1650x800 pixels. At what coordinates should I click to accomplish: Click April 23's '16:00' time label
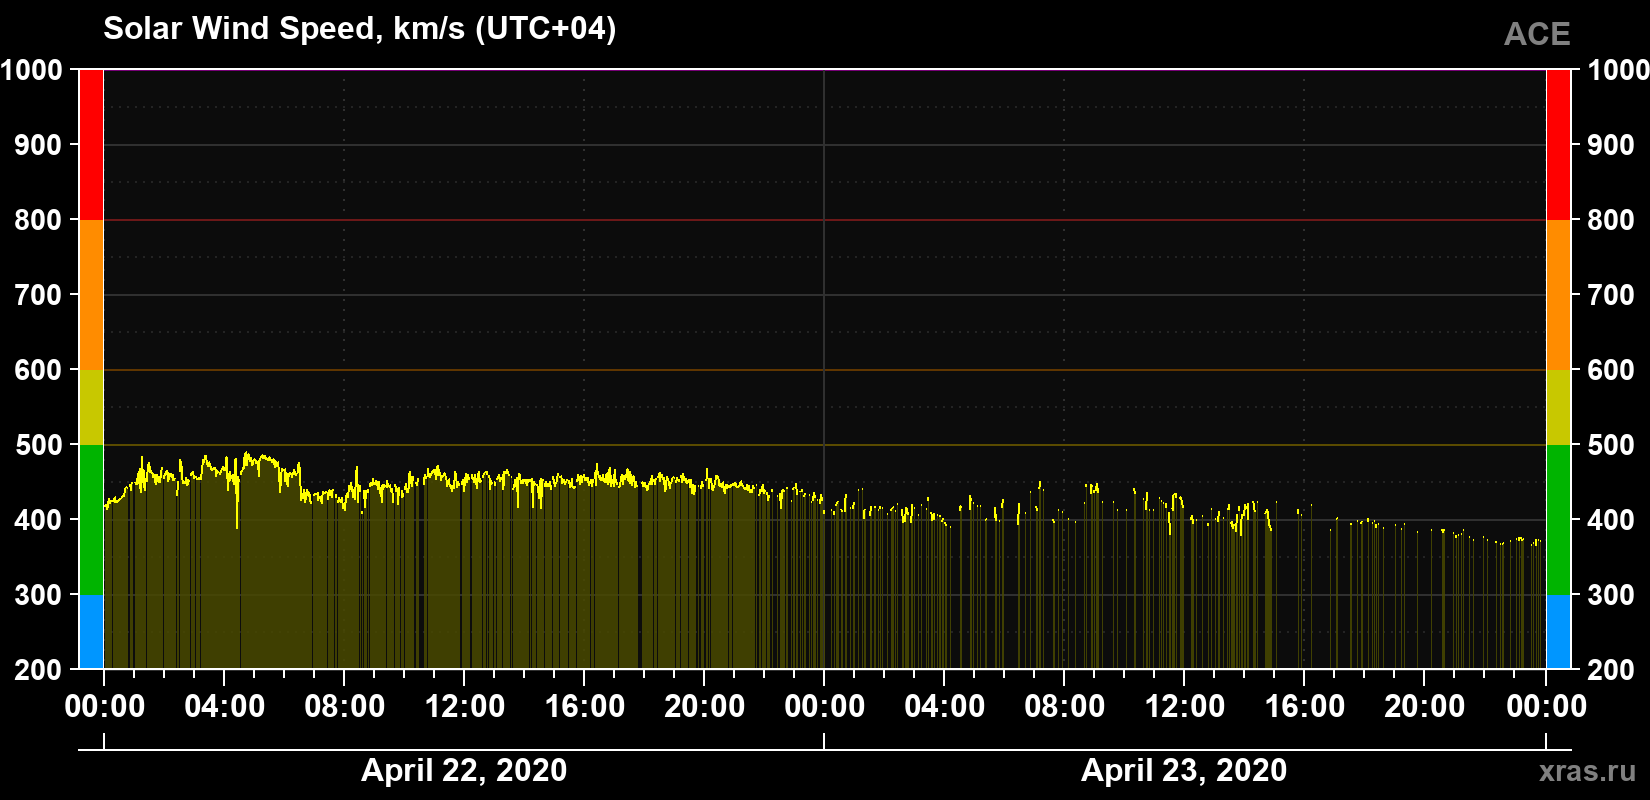(1304, 707)
